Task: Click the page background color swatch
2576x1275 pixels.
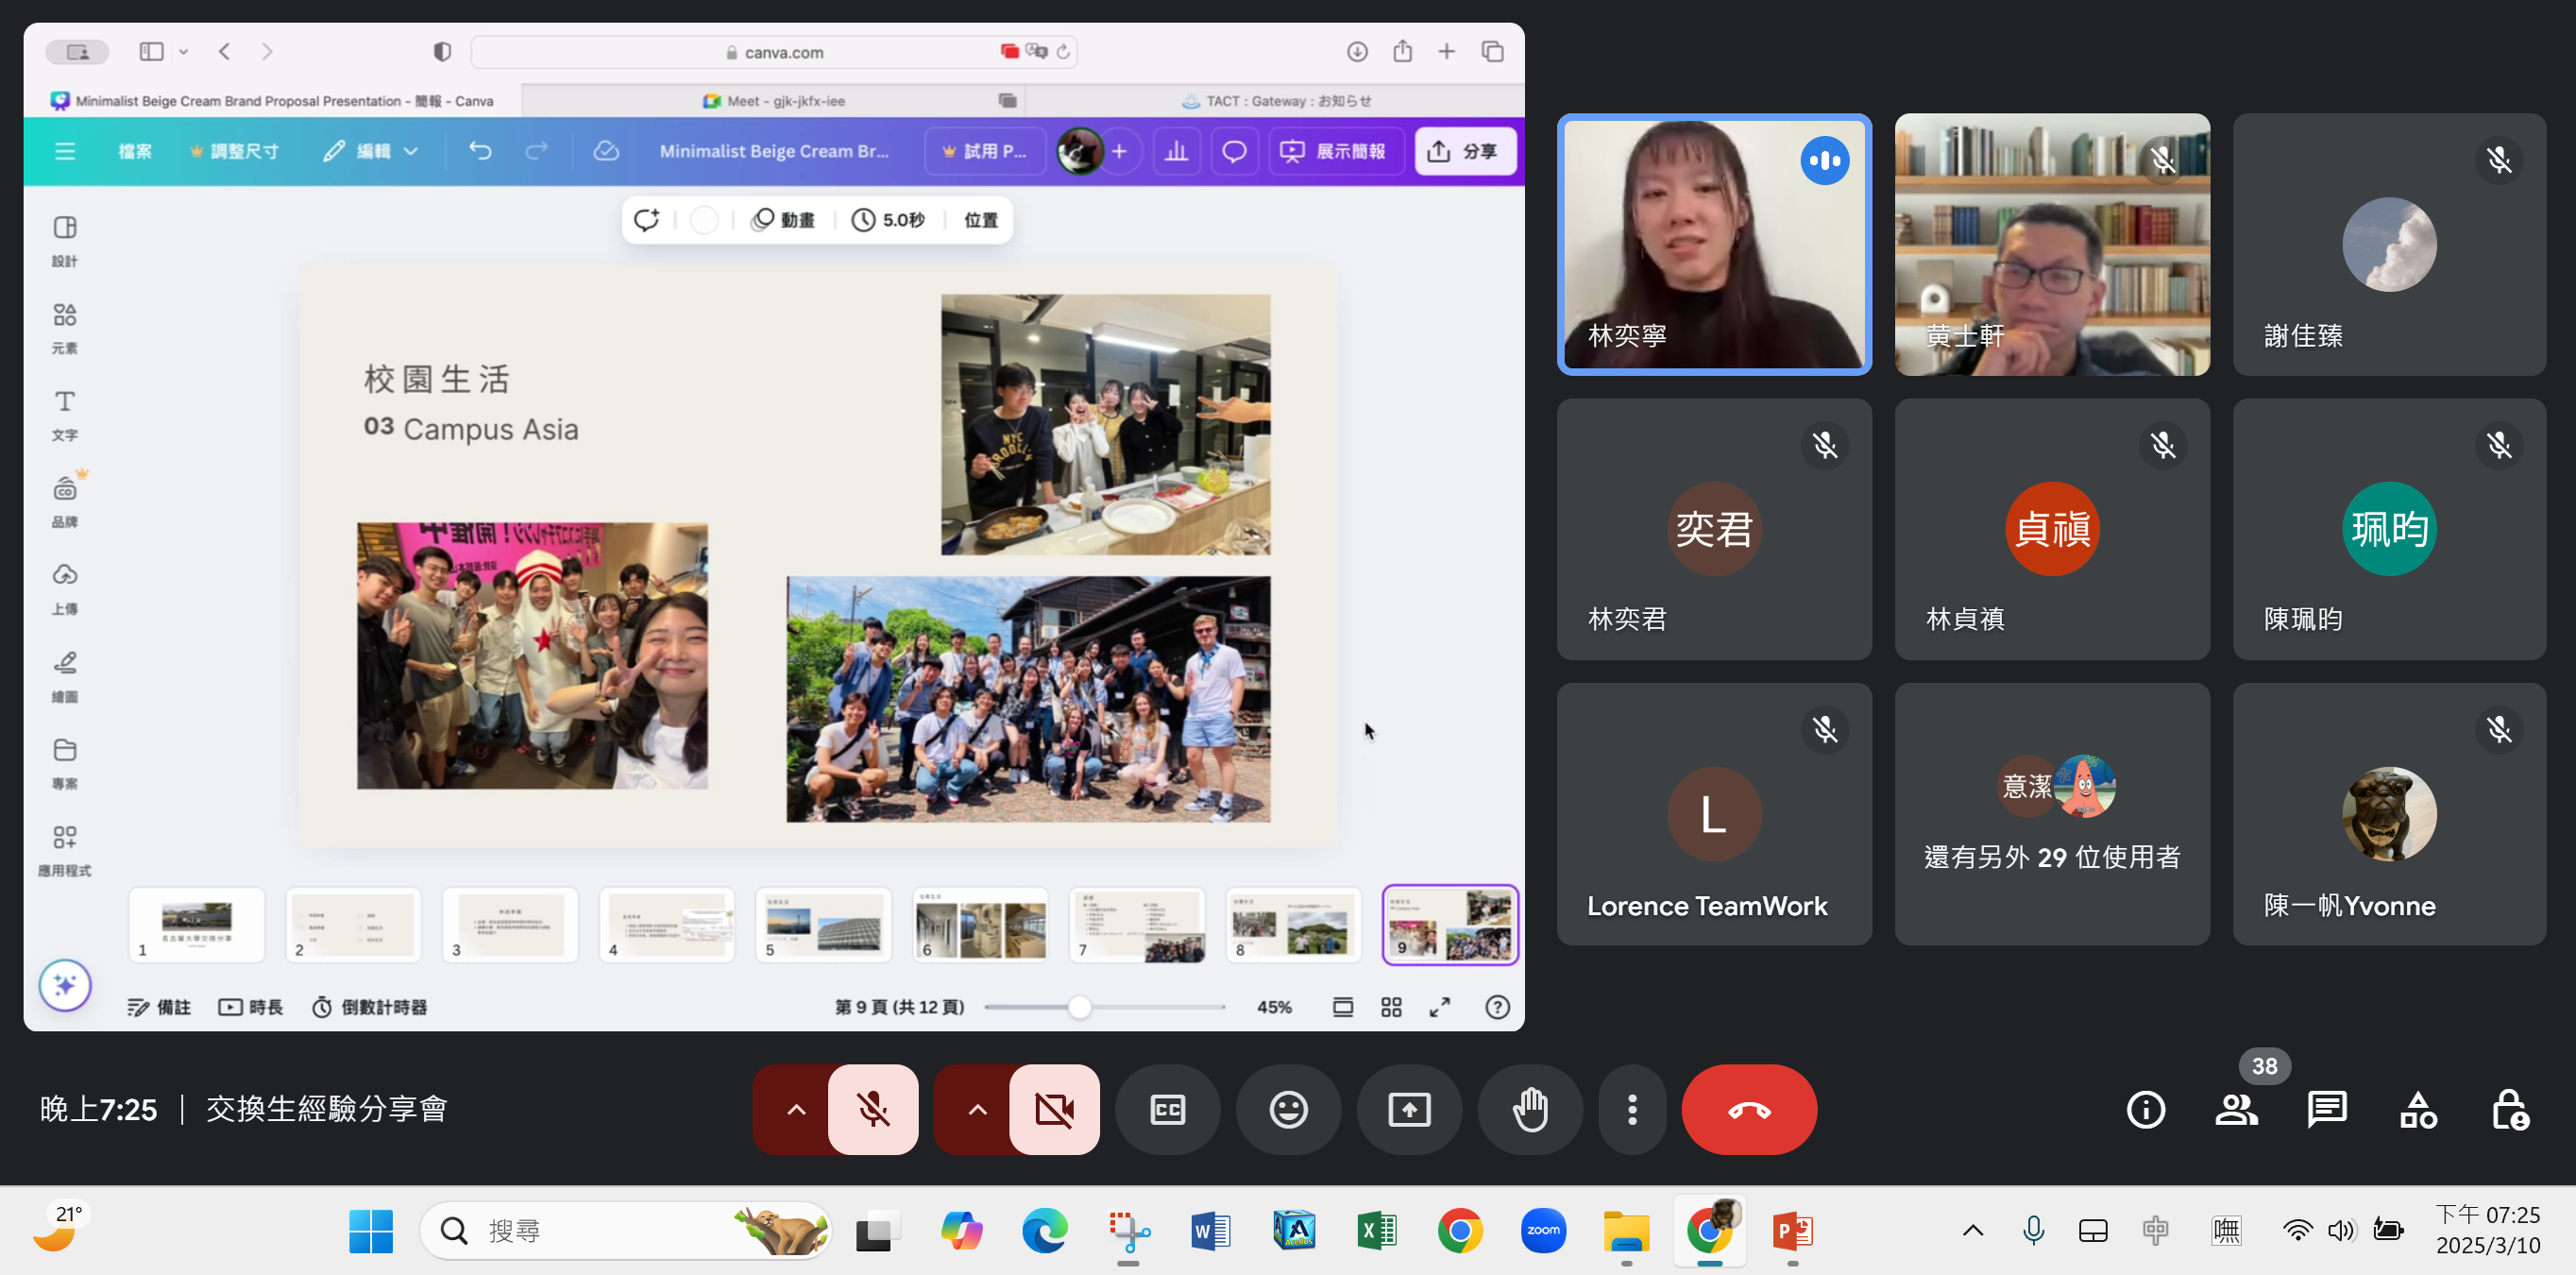Action: (x=704, y=220)
